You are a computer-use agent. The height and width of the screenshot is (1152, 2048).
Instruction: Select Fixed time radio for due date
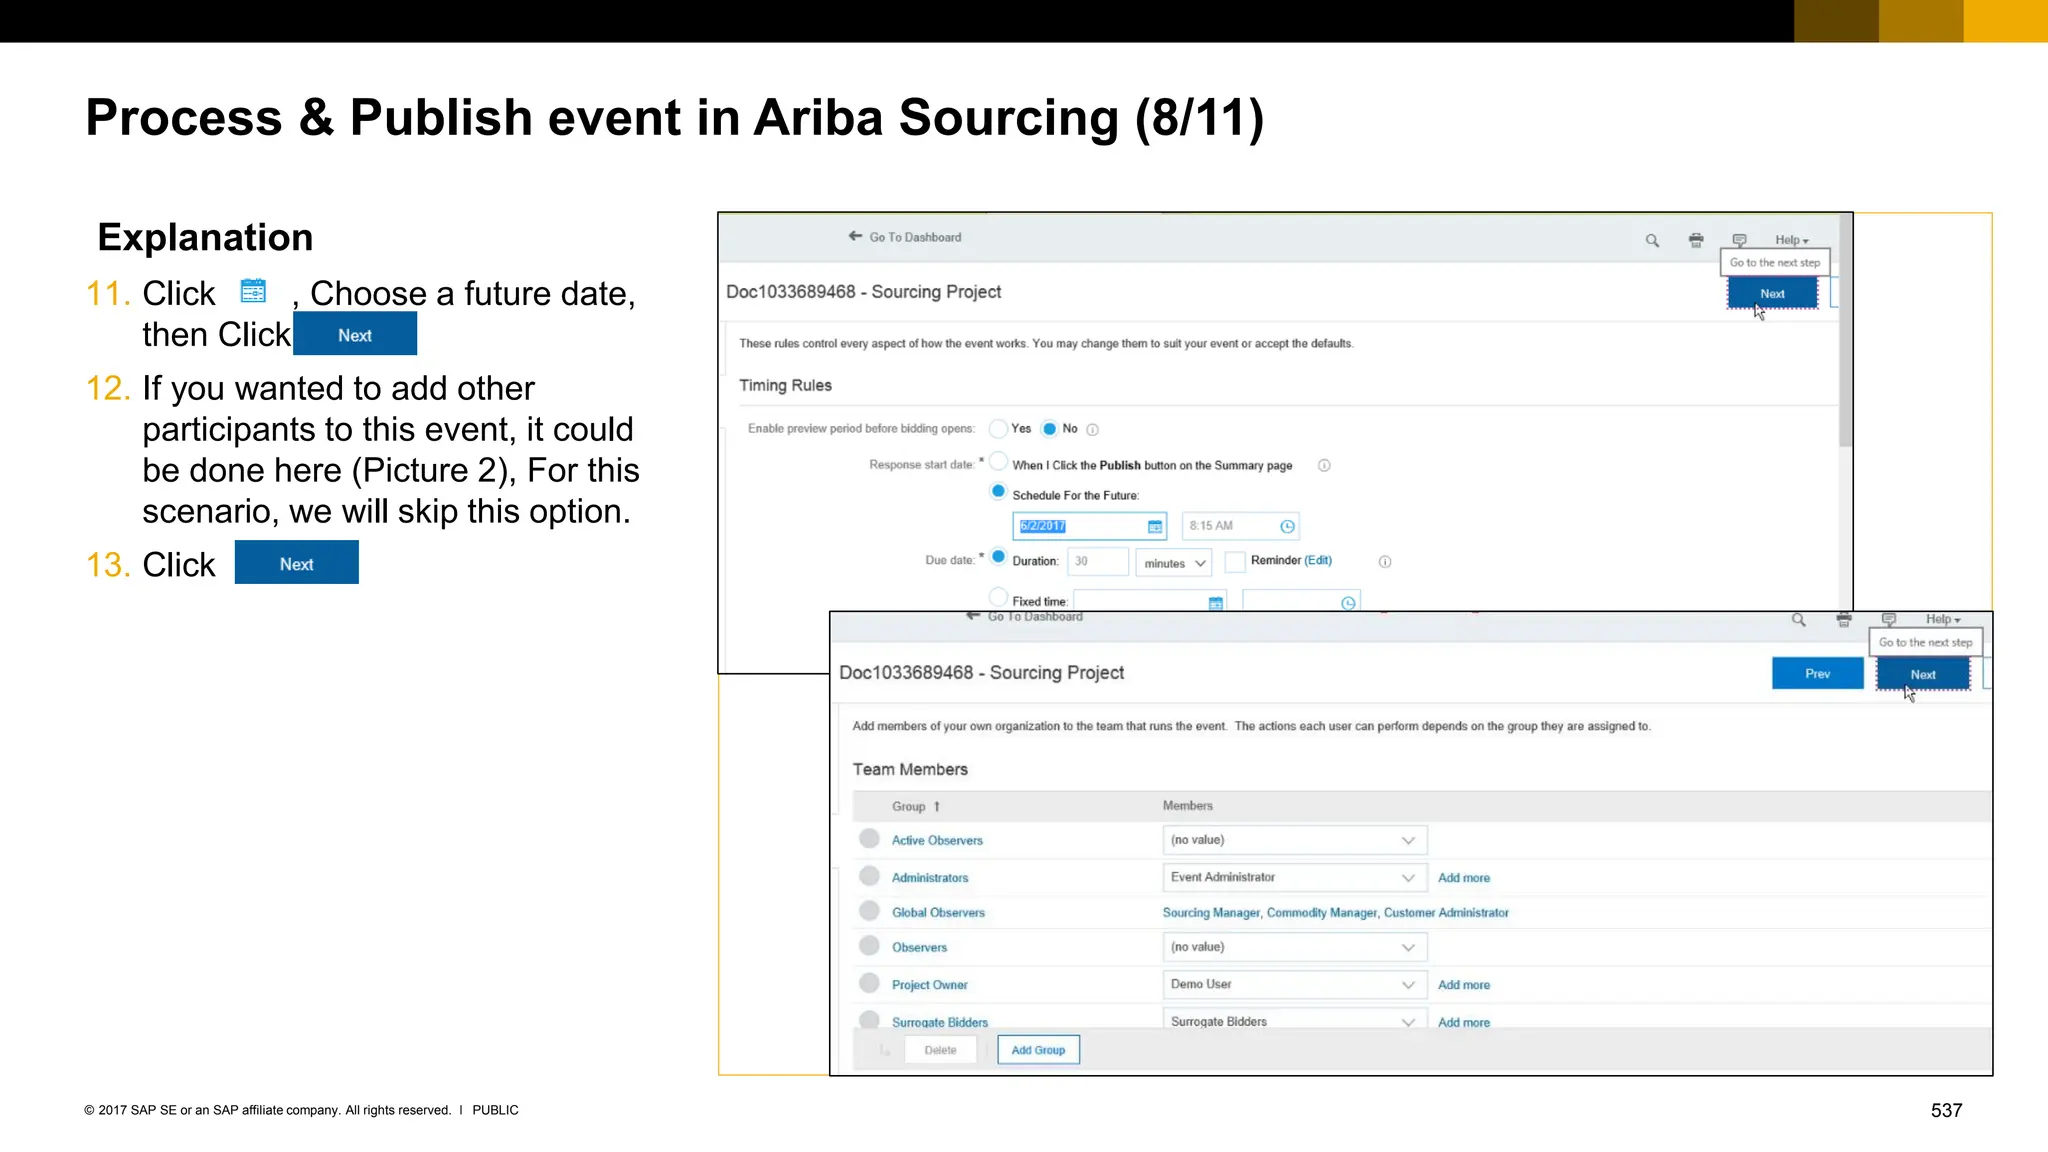tap(998, 597)
